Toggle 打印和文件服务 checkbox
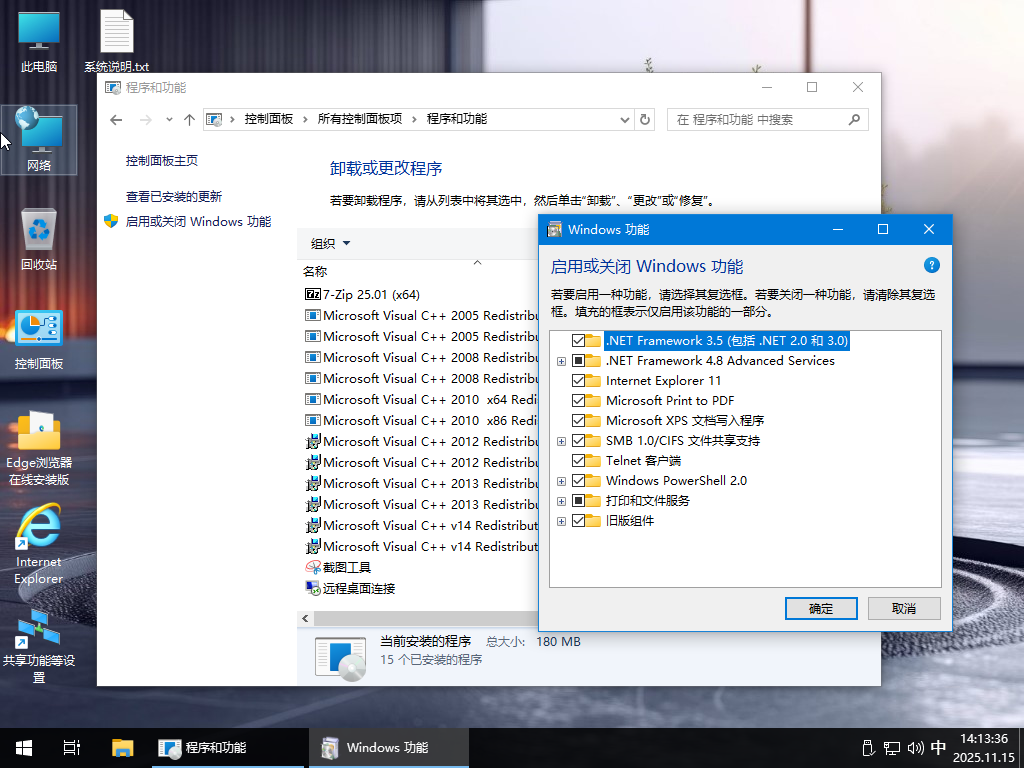1024x768 pixels. (578, 501)
